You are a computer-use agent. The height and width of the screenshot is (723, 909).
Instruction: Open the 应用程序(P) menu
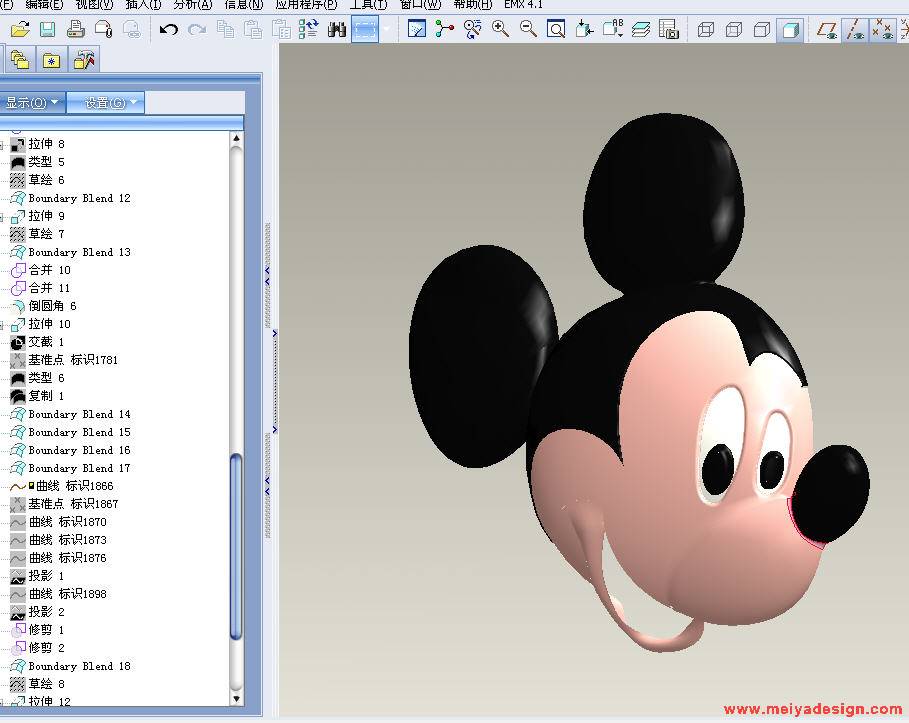tap(306, 5)
